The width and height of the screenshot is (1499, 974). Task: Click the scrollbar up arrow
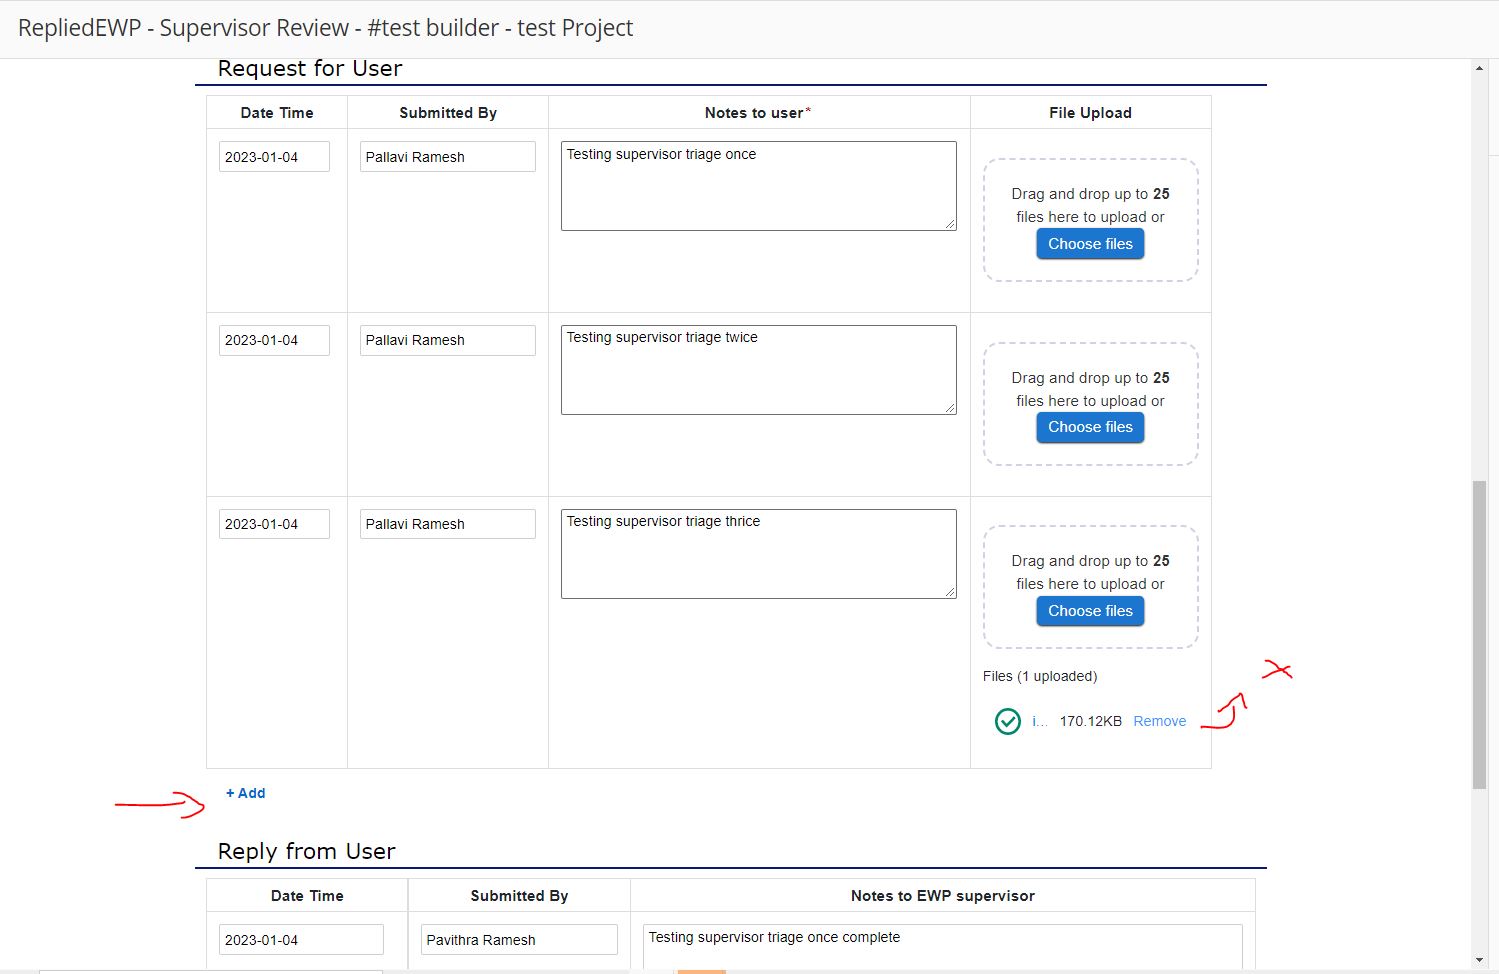point(1479,69)
